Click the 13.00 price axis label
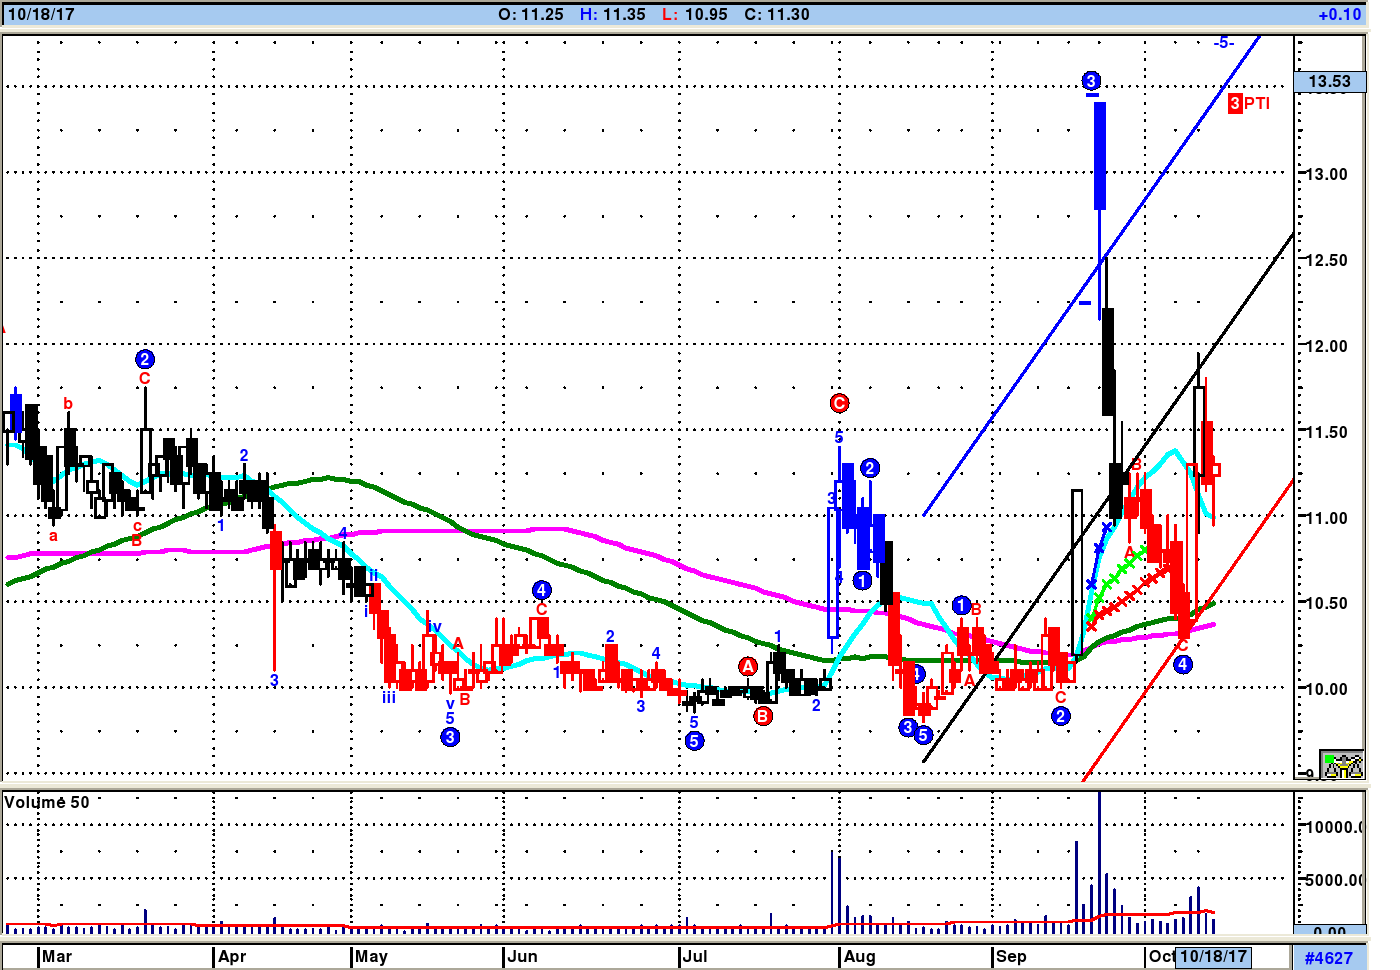Image resolution: width=1400 pixels, height=970 pixels. 1327,174
